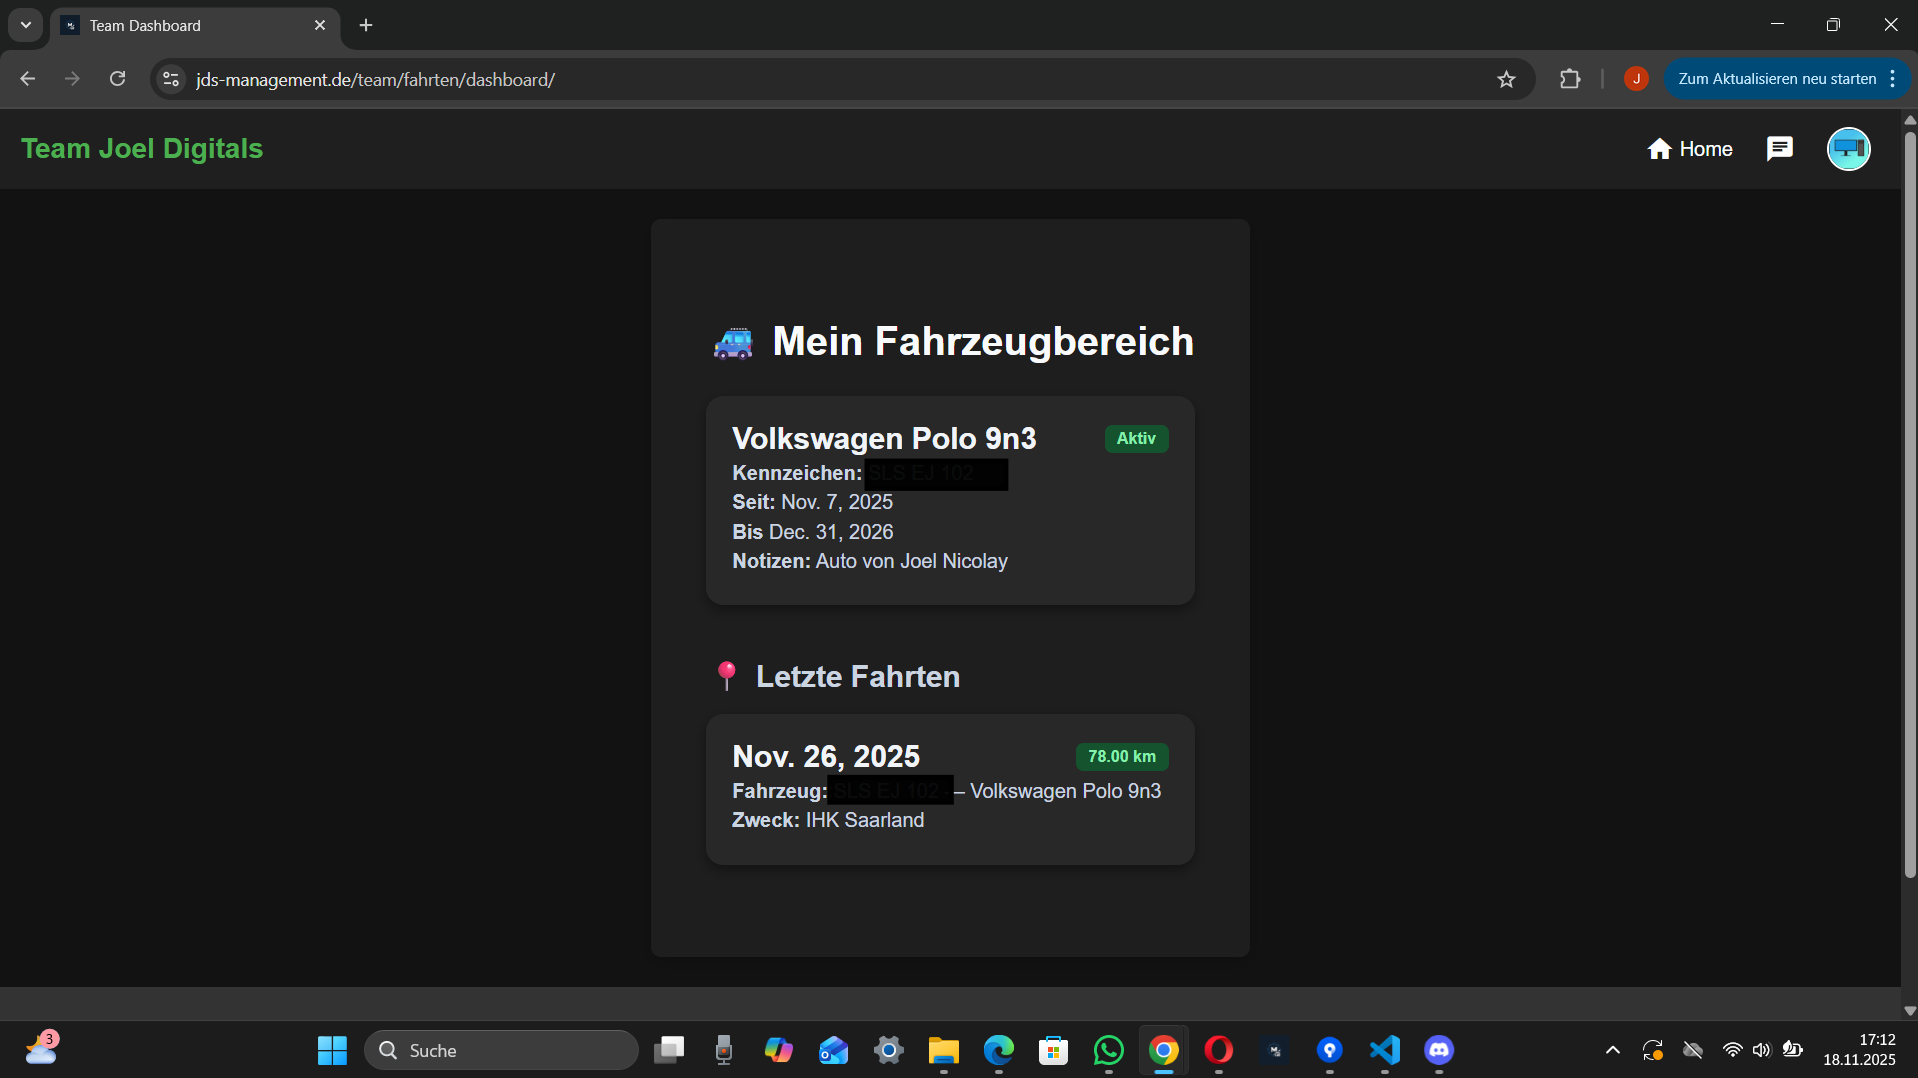Bookmark this page via the star icon
The image size is (1918, 1078).
point(1506,79)
